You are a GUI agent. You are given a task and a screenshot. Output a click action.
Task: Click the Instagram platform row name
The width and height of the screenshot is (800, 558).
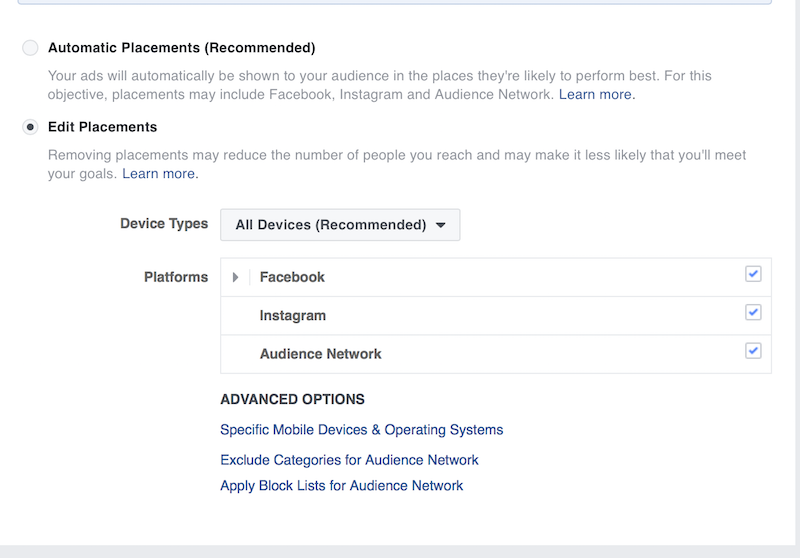293,316
